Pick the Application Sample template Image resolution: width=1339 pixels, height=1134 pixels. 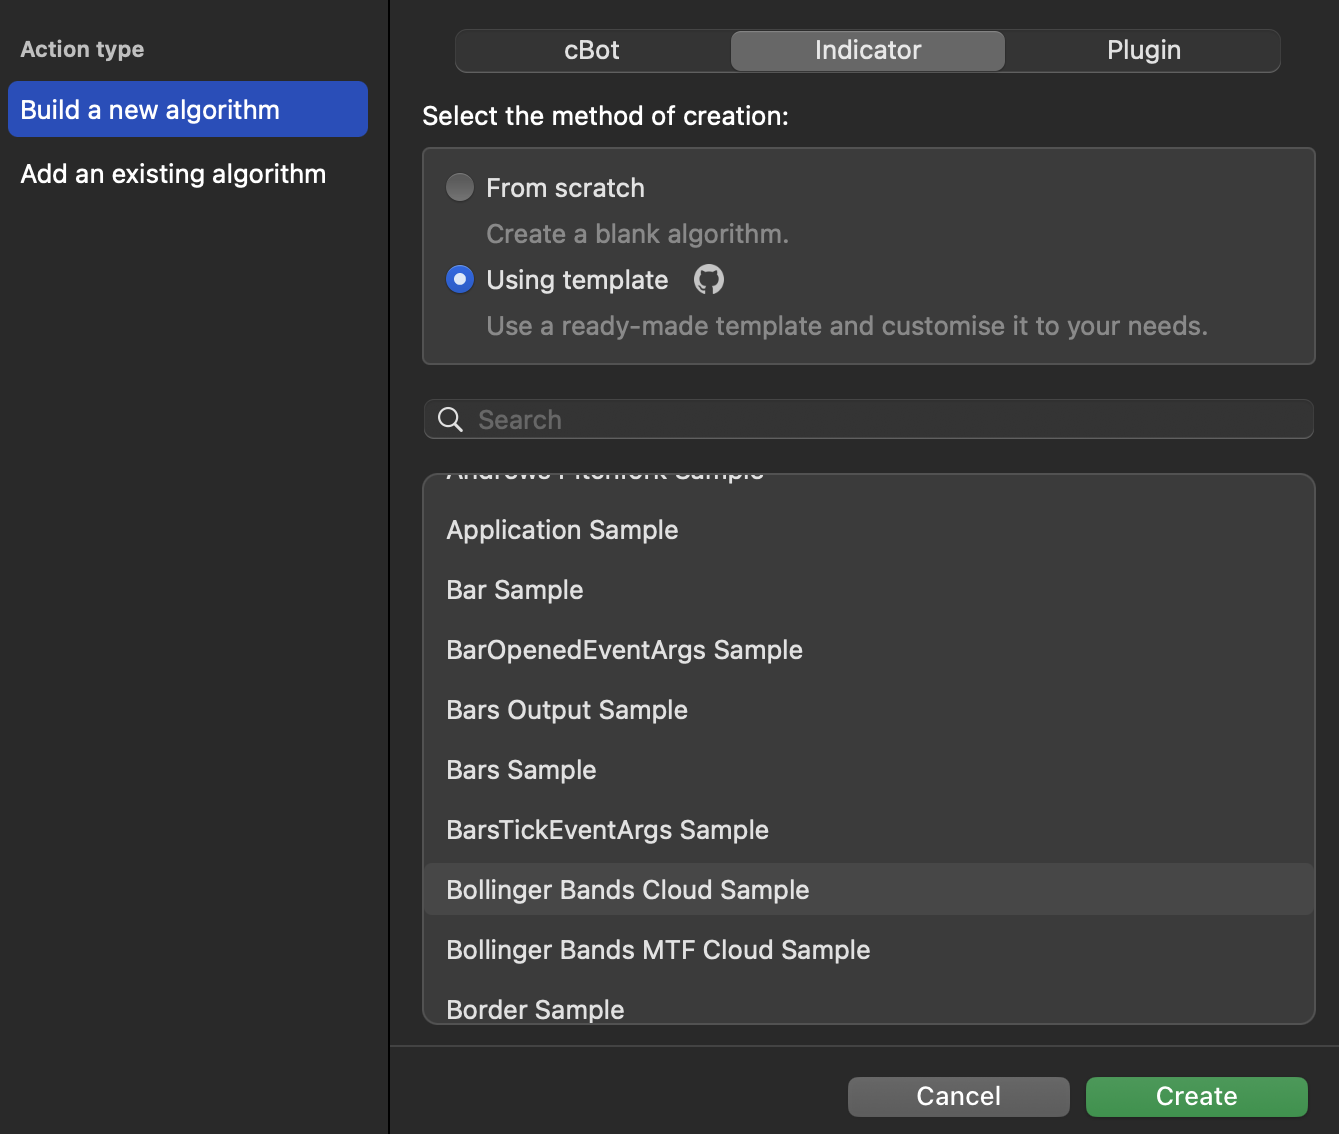[x=562, y=530]
